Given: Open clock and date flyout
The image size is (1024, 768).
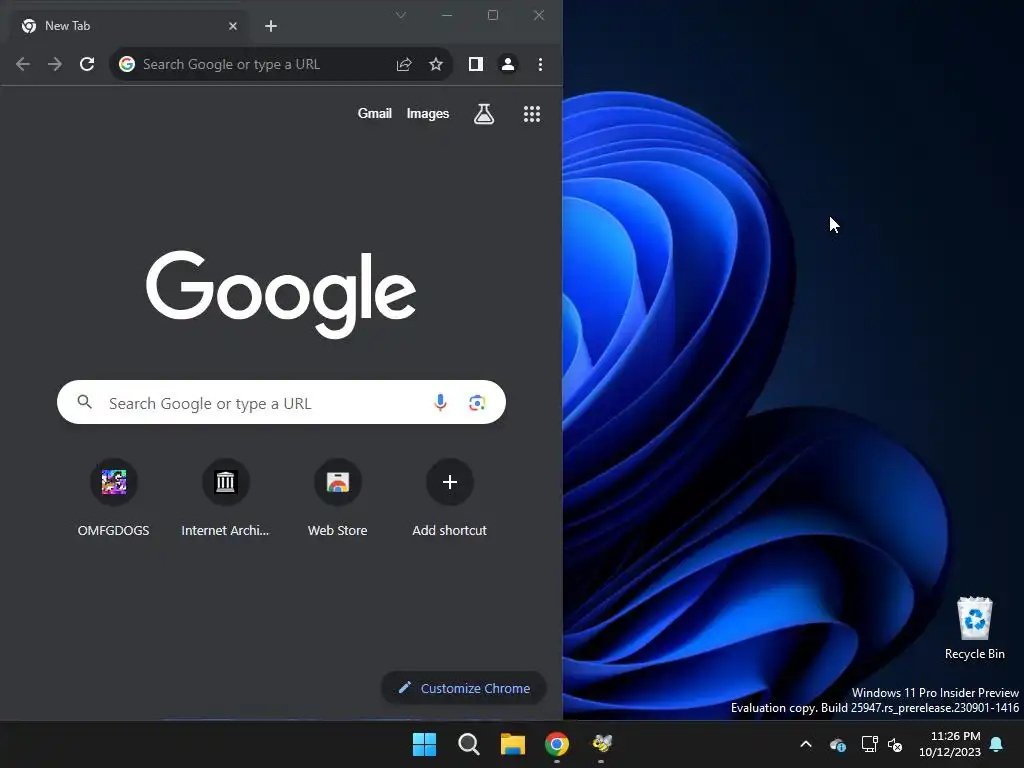Looking at the screenshot, I should coord(950,744).
